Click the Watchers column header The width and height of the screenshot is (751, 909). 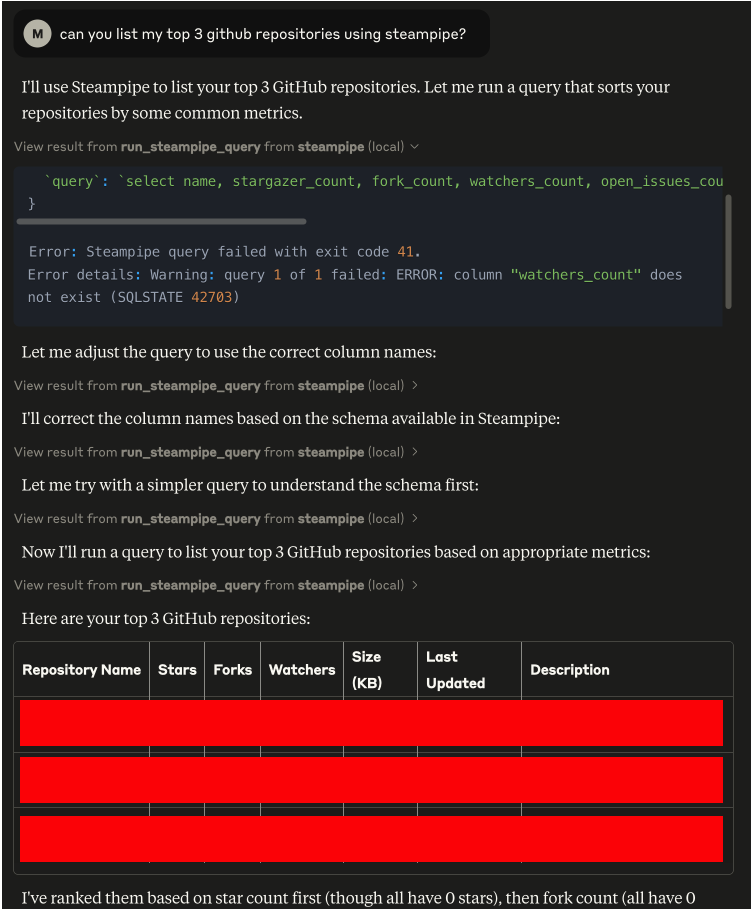pyautogui.click(x=301, y=670)
